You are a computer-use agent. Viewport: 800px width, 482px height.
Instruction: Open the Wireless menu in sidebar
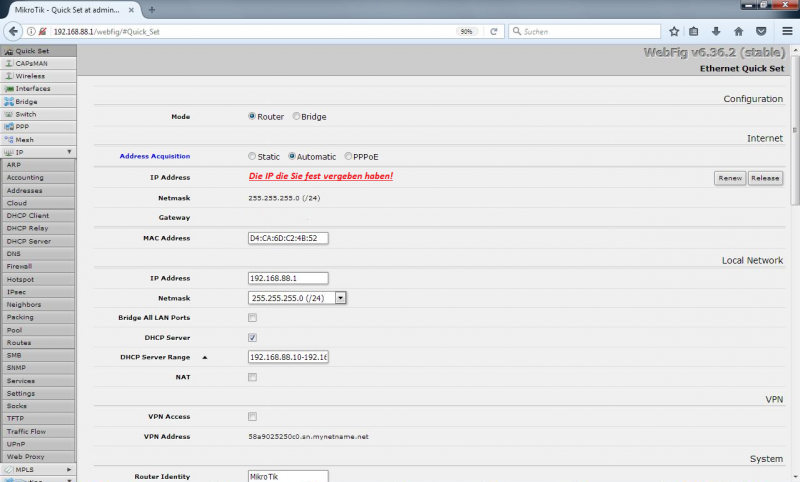coord(30,75)
